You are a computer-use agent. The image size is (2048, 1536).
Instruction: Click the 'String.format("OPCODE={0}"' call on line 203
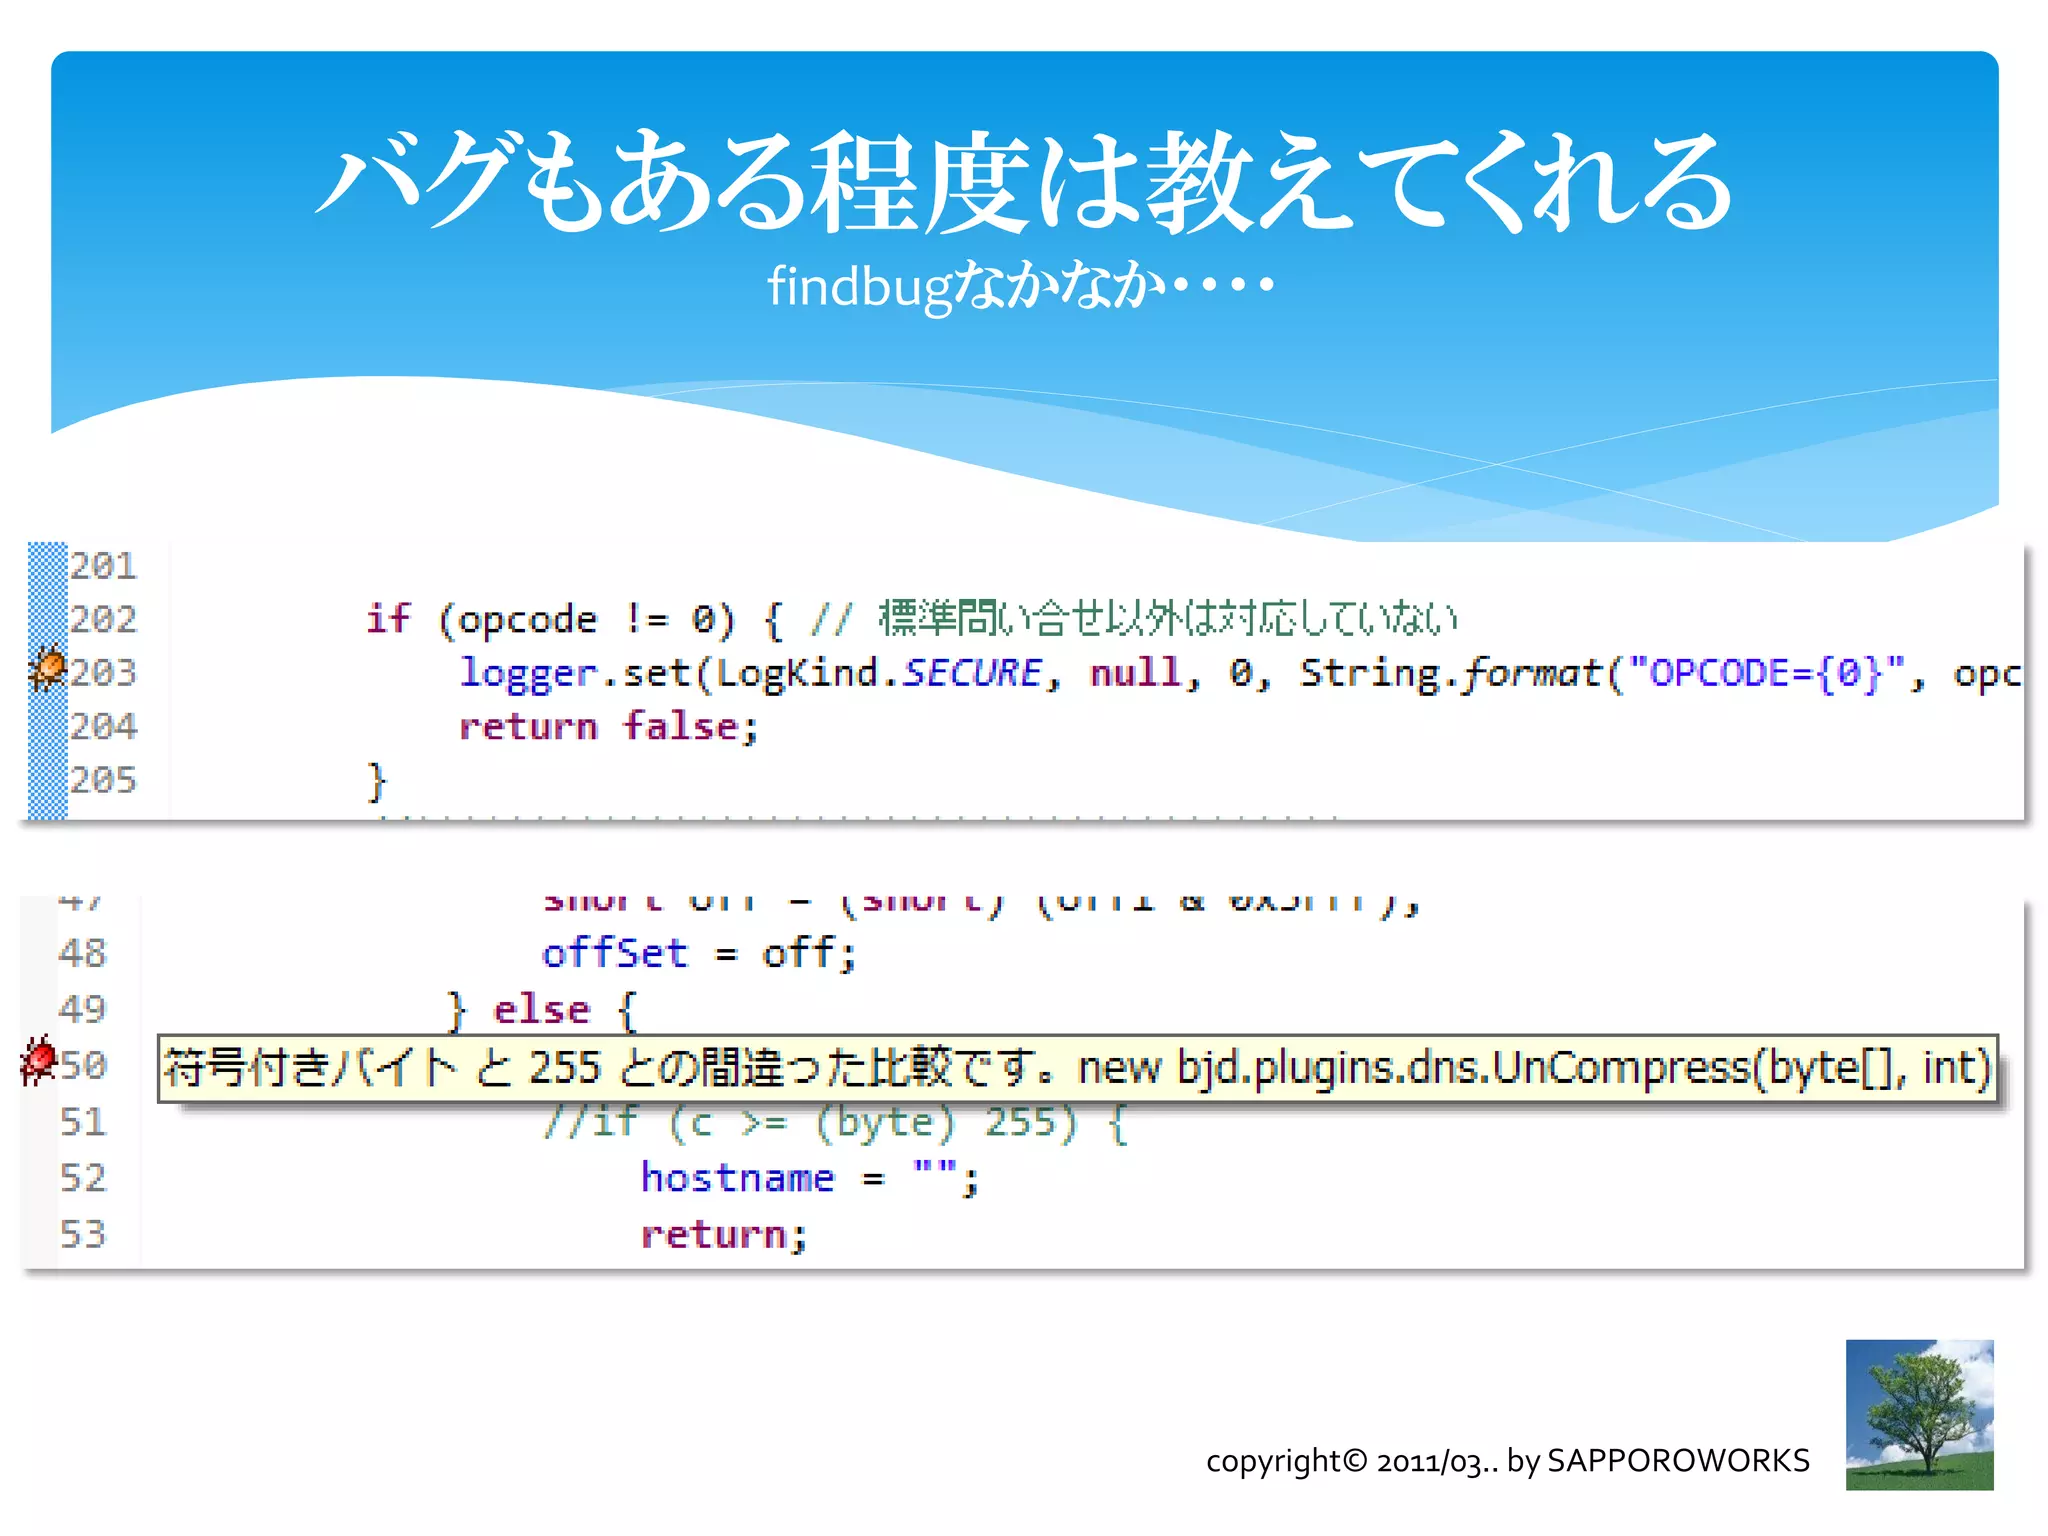pos(1603,673)
